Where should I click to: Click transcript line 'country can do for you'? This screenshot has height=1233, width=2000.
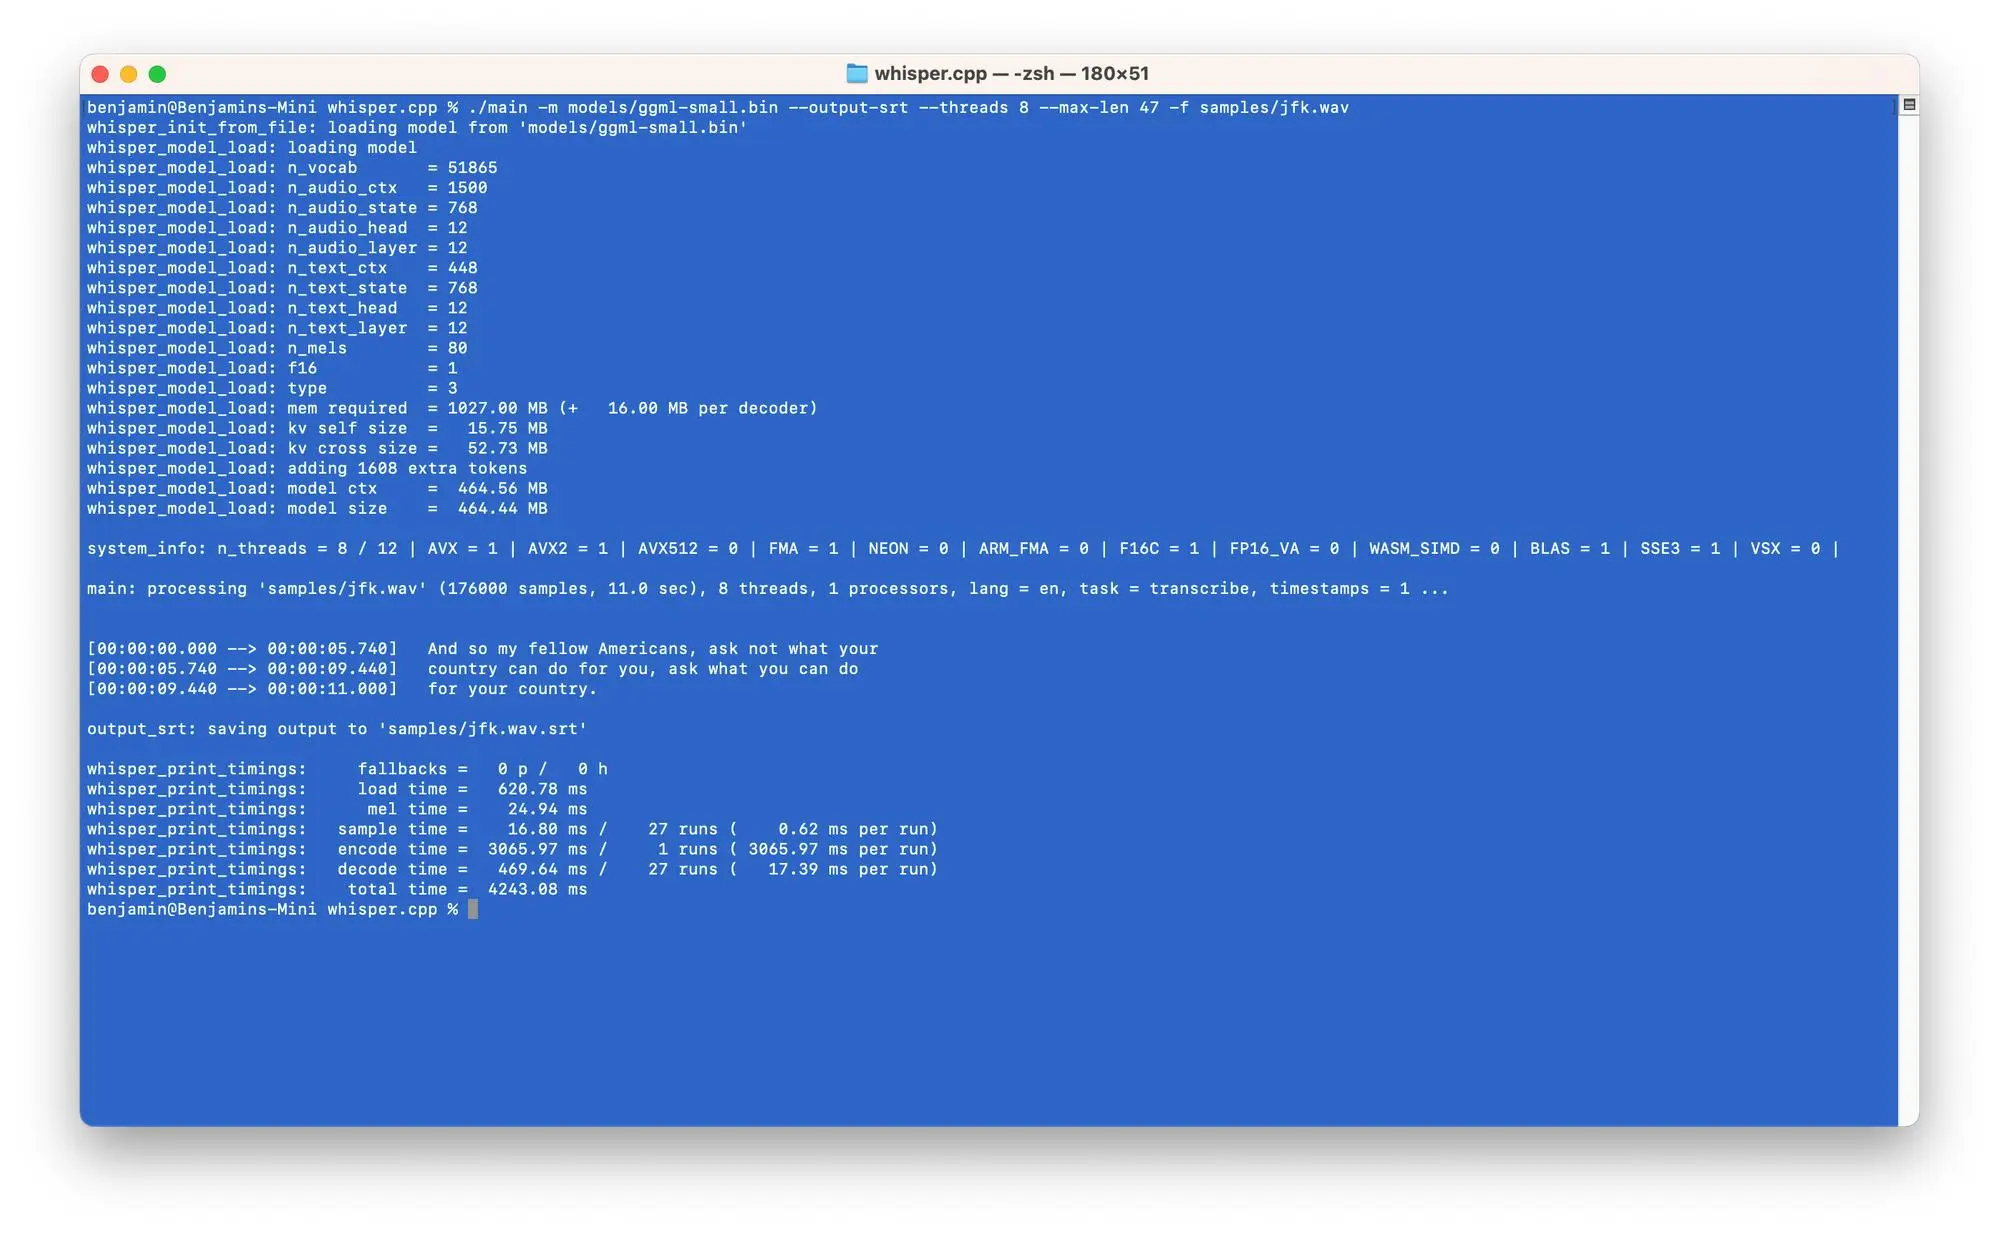click(643, 668)
